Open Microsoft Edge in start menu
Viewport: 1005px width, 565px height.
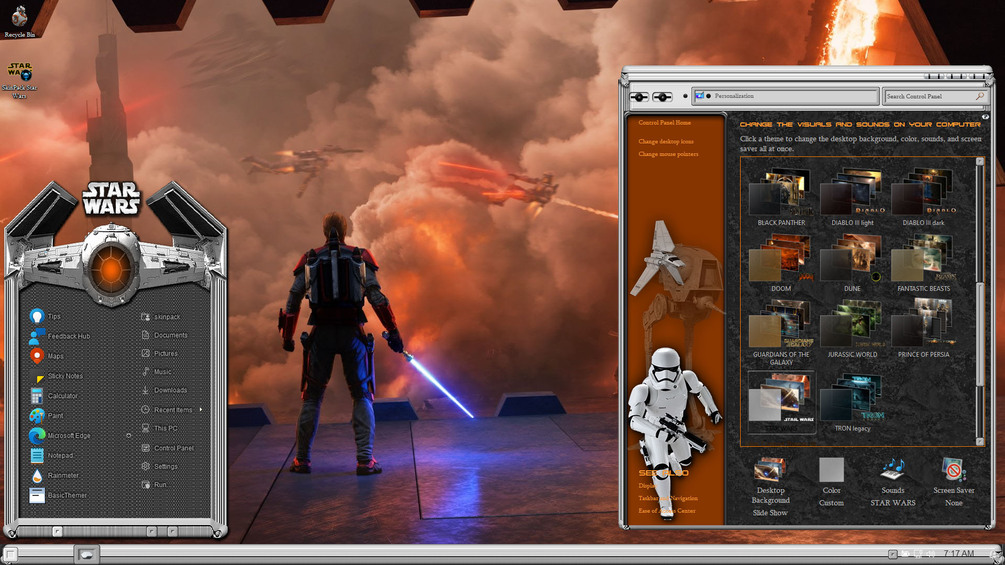[x=60, y=436]
